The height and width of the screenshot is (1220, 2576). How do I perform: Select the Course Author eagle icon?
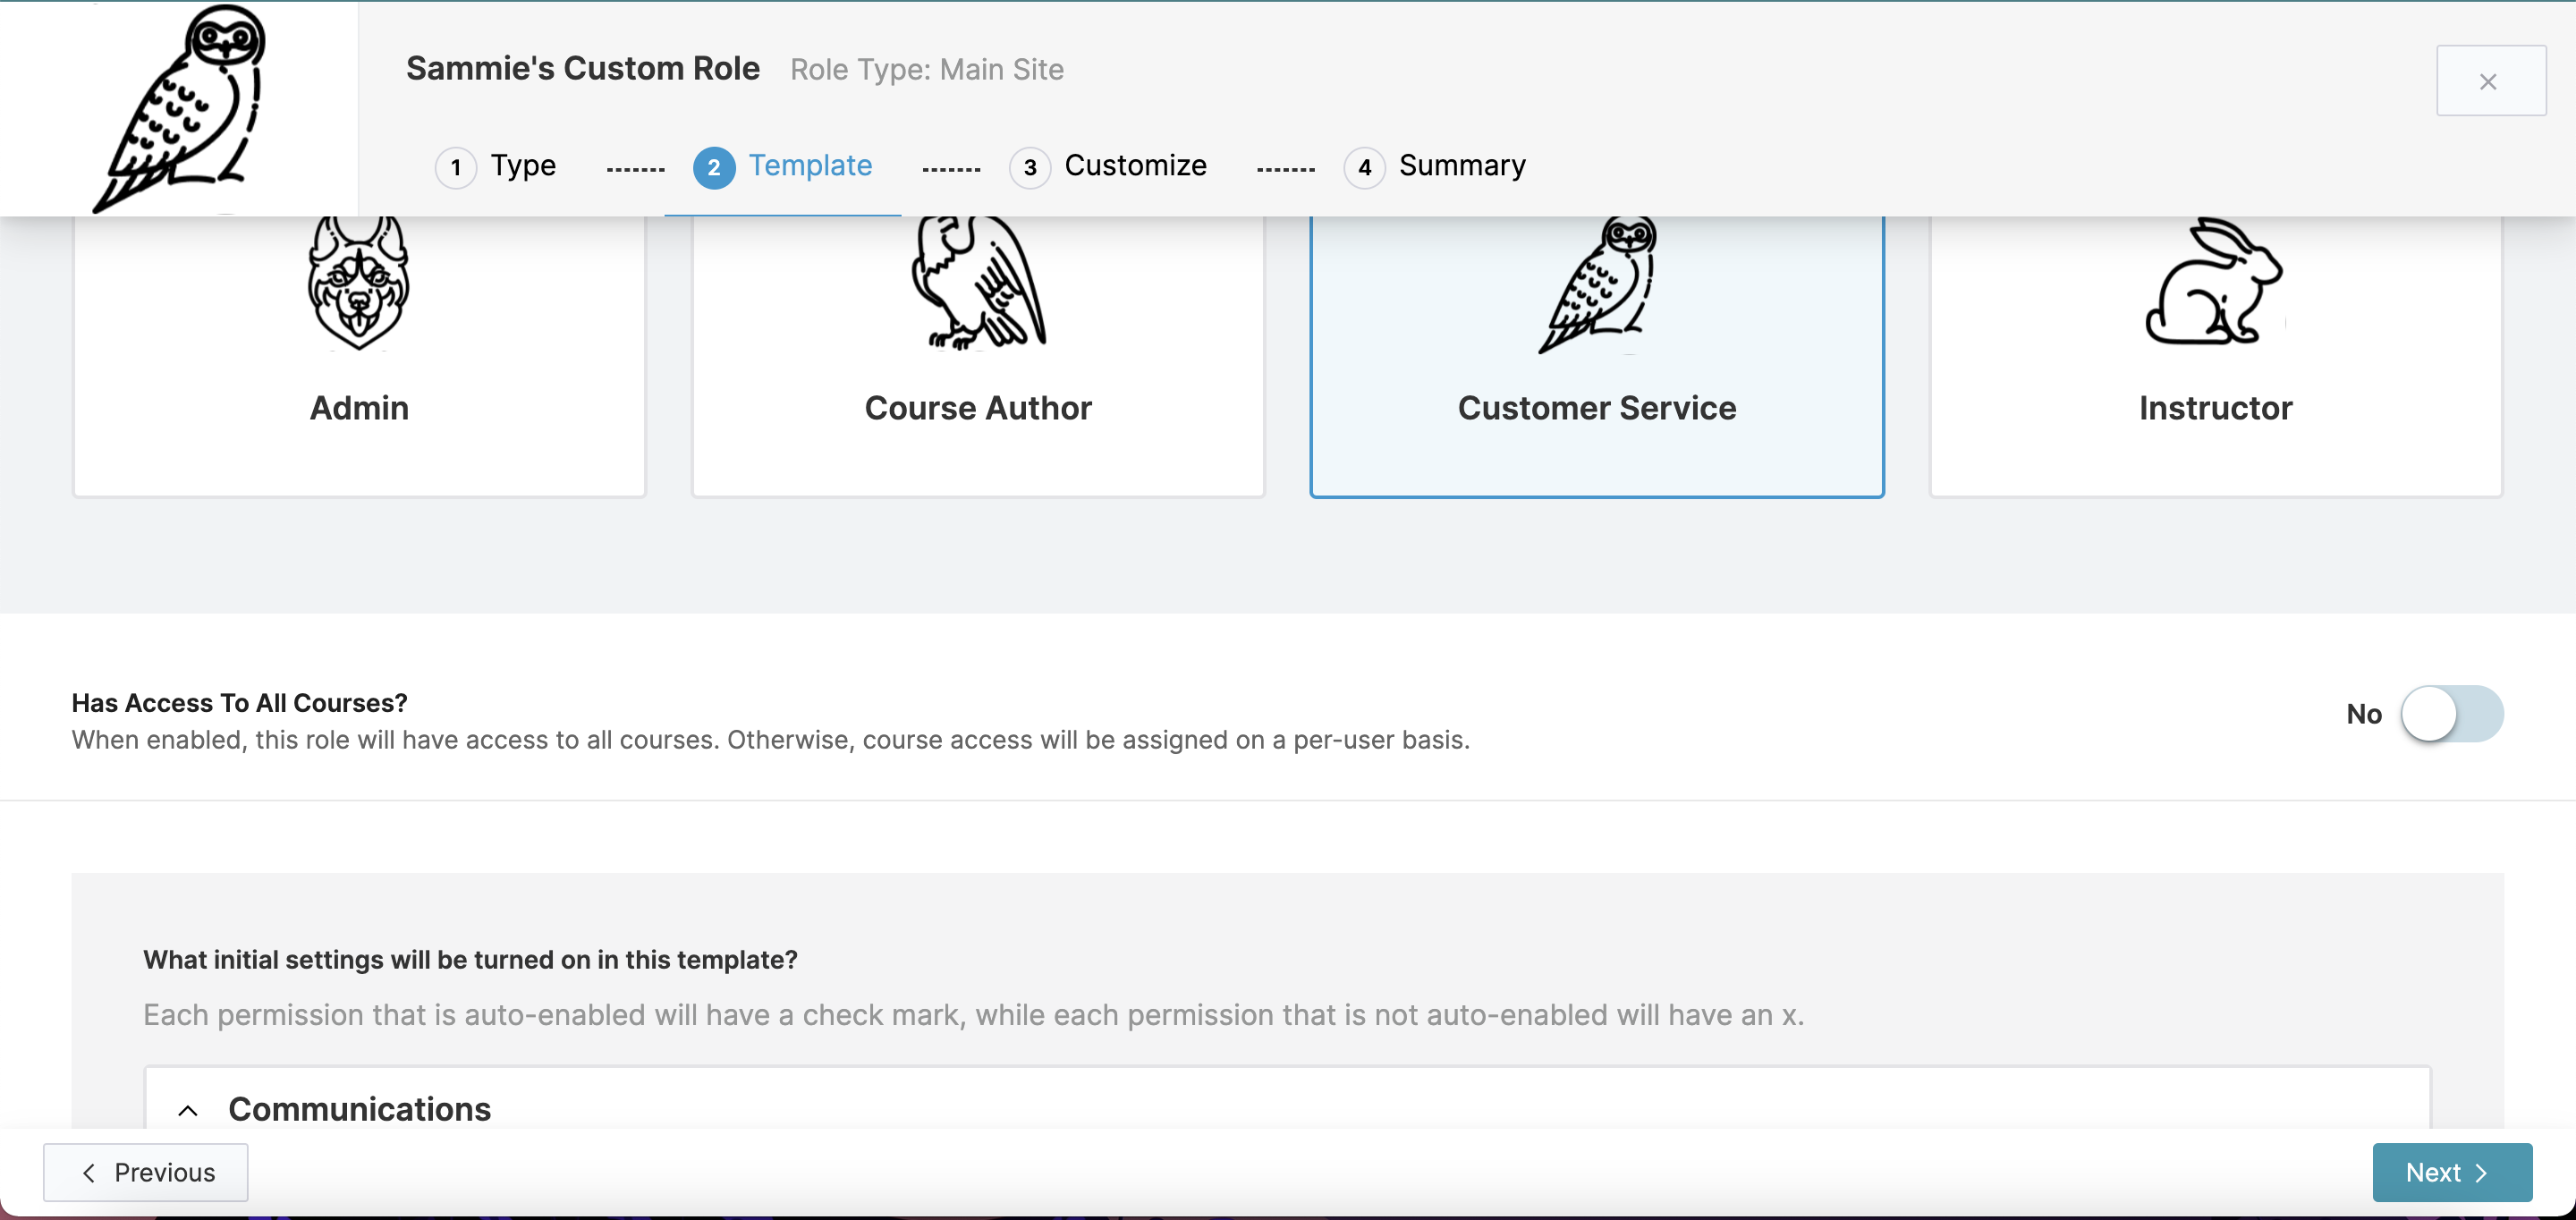pos(978,284)
